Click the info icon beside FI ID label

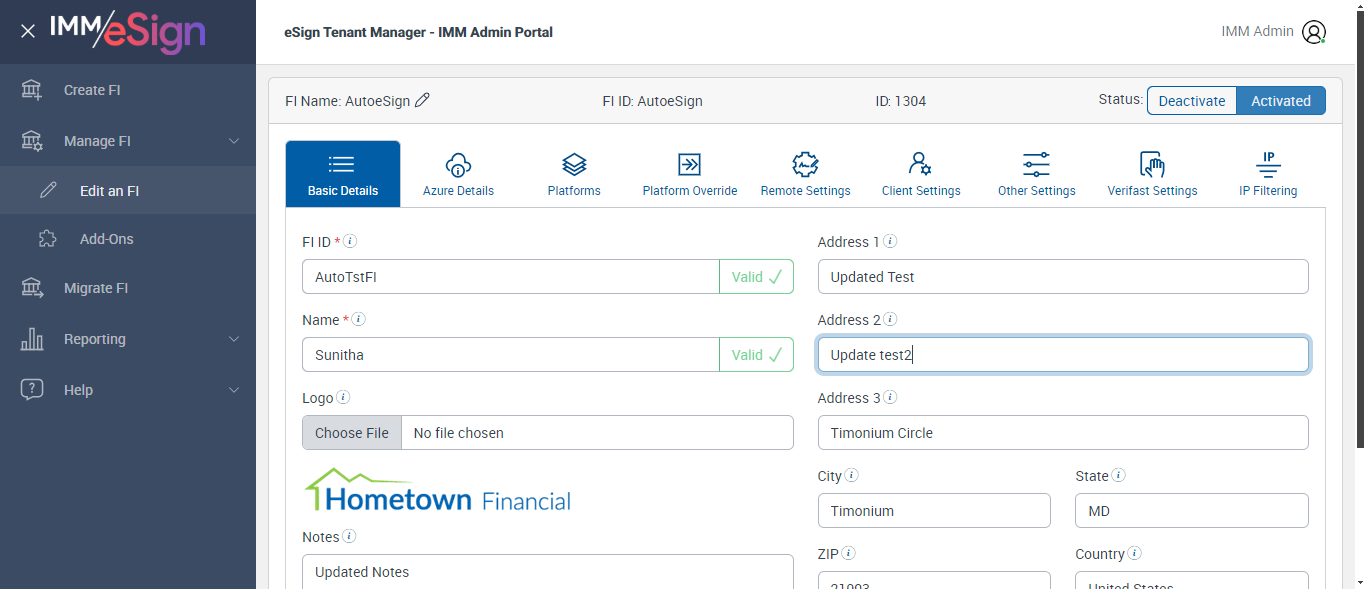pyautogui.click(x=351, y=241)
